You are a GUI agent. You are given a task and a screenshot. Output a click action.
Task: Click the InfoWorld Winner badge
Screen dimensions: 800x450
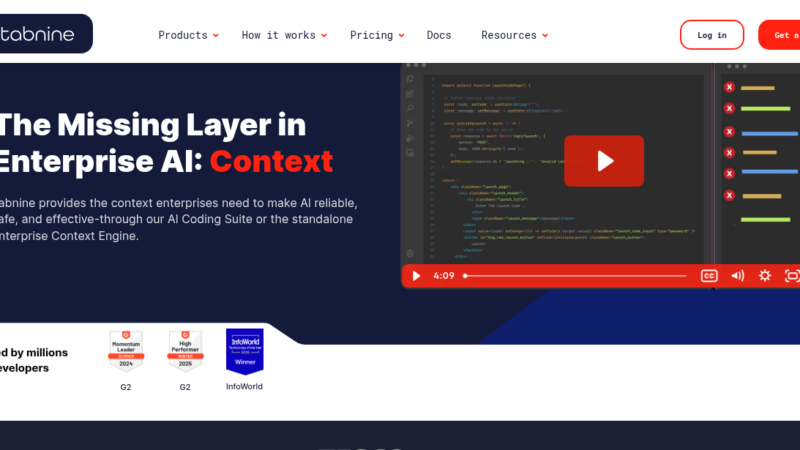click(245, 352)
